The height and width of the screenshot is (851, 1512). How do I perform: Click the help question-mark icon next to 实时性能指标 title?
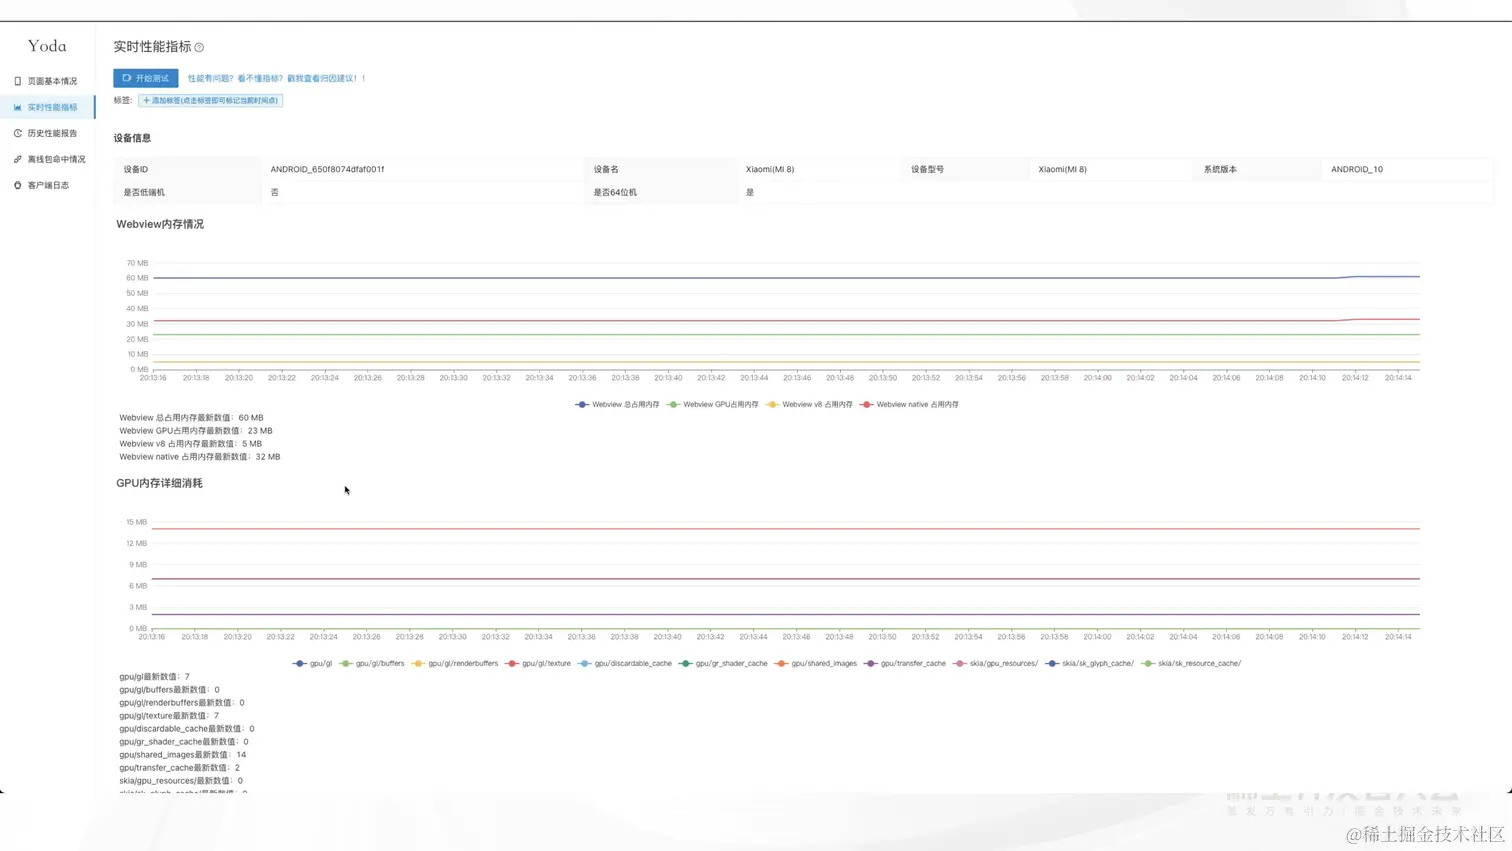coord(199,48)
